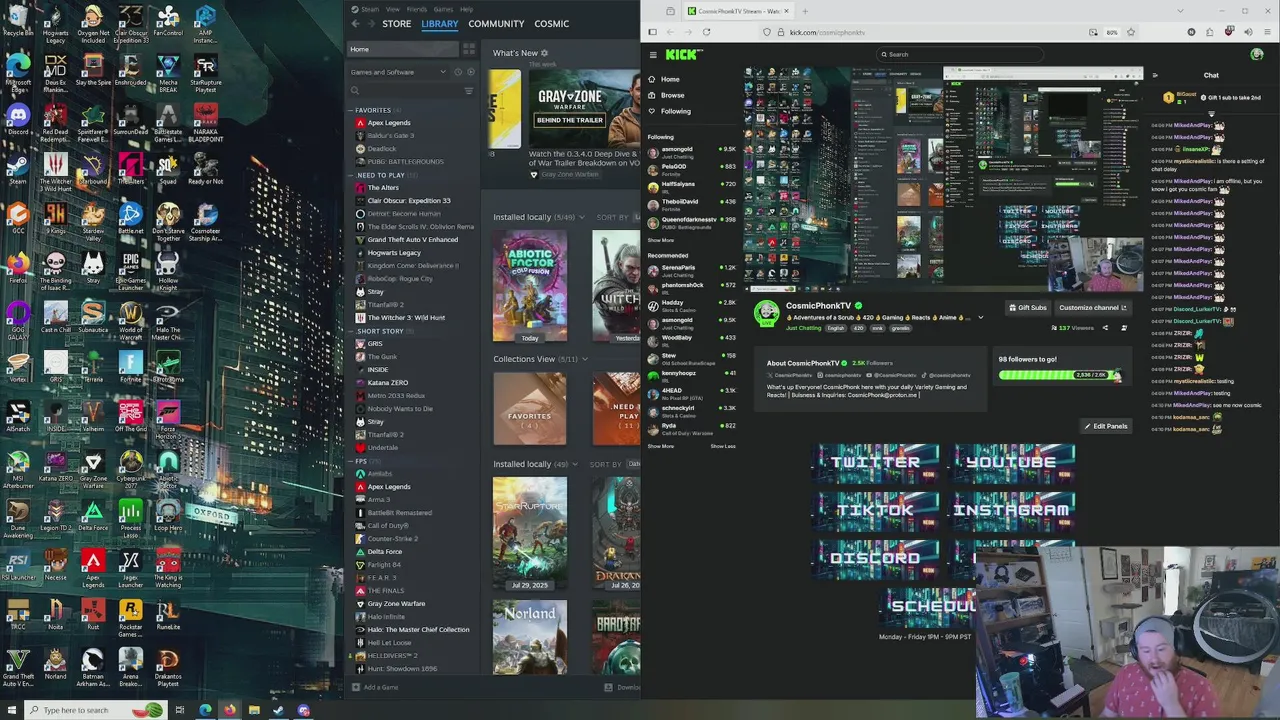Screen dimensions: 1280x720
Task: Open the Steam COMMUNITY tab
Action: [x=496, y=24]
